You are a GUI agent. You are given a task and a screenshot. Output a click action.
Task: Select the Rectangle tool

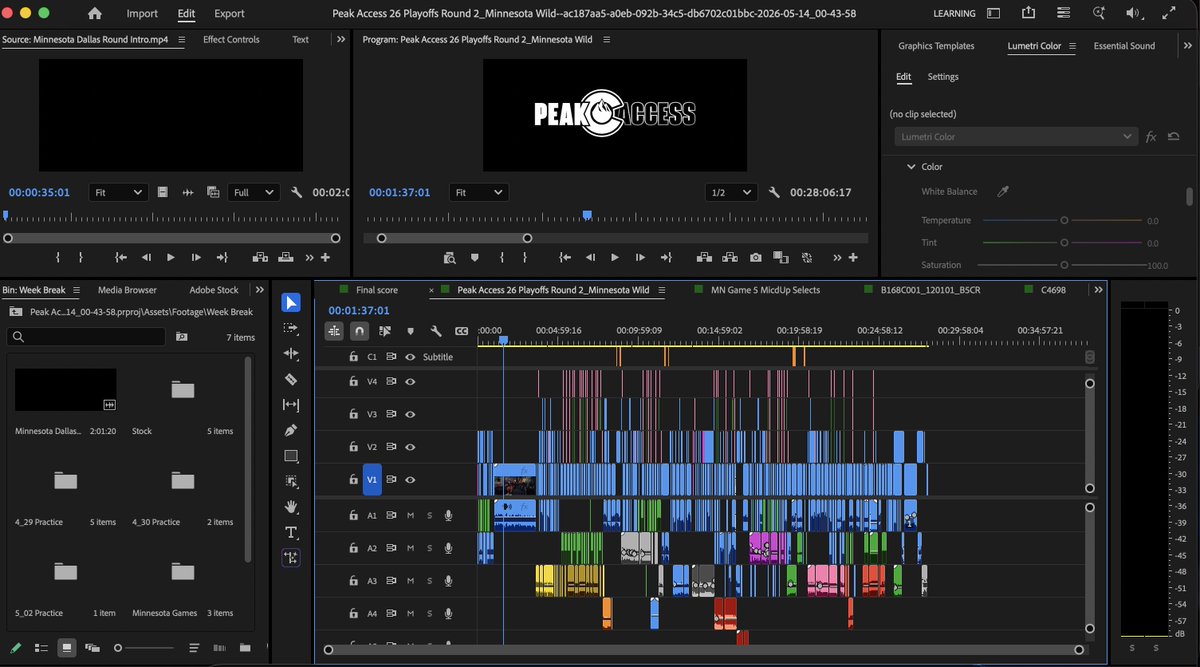(x=291, y=456)
